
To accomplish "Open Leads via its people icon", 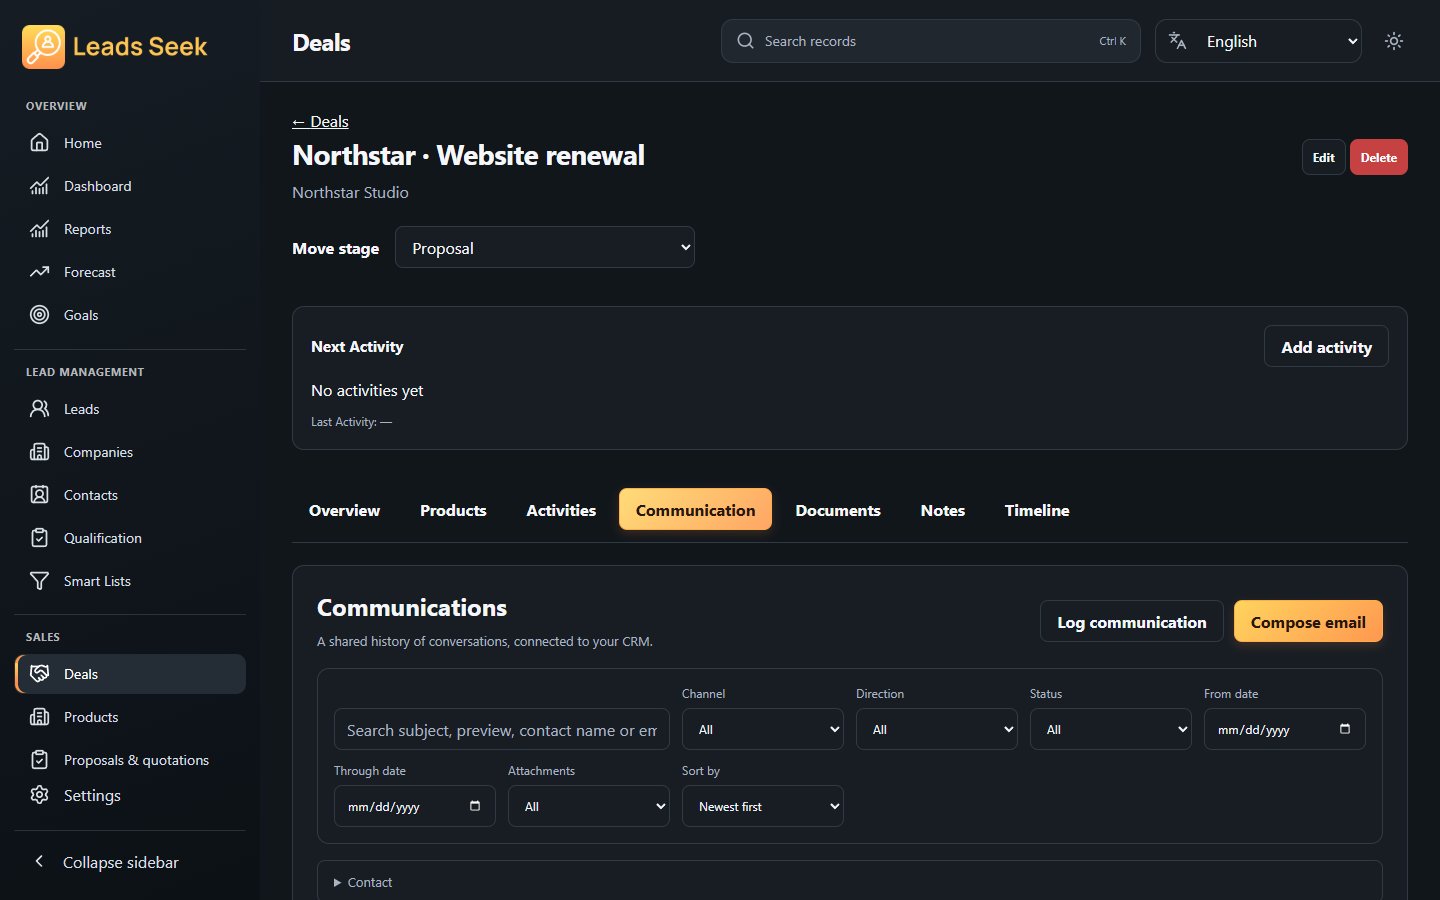I will pyautogui.click(x=39, y=409).
